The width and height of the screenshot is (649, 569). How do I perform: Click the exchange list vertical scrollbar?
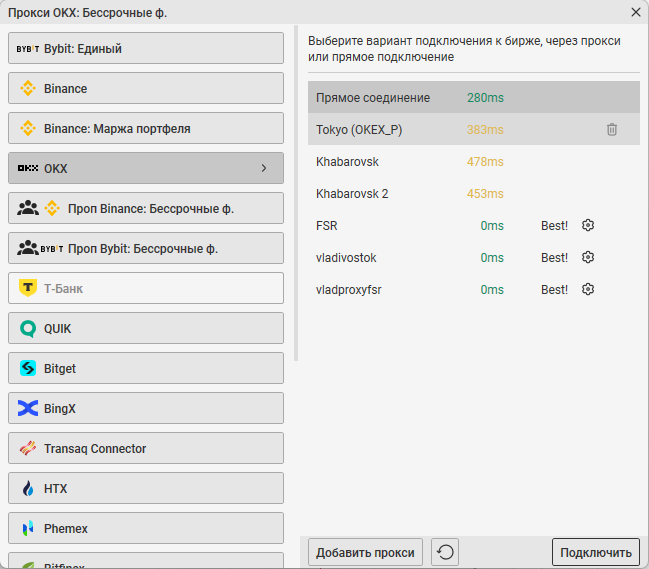[295, 200]
